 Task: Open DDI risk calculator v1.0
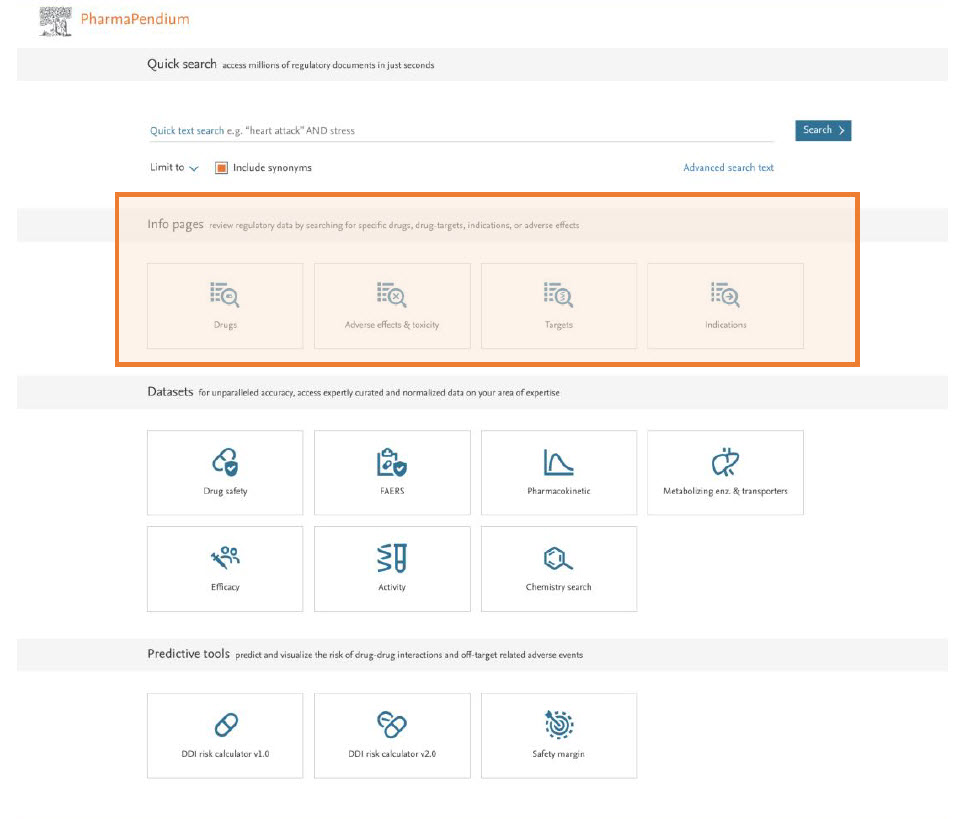coord(225,735)
